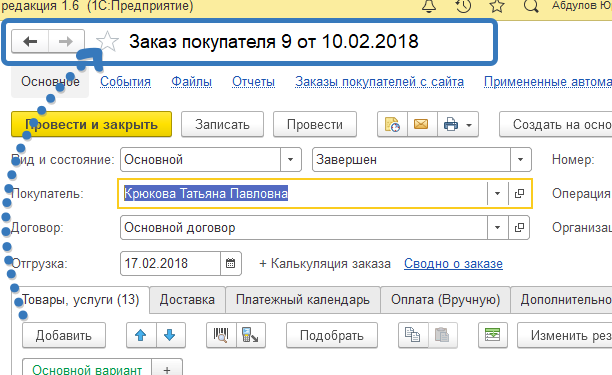Click the Провести button

[315, 124]
